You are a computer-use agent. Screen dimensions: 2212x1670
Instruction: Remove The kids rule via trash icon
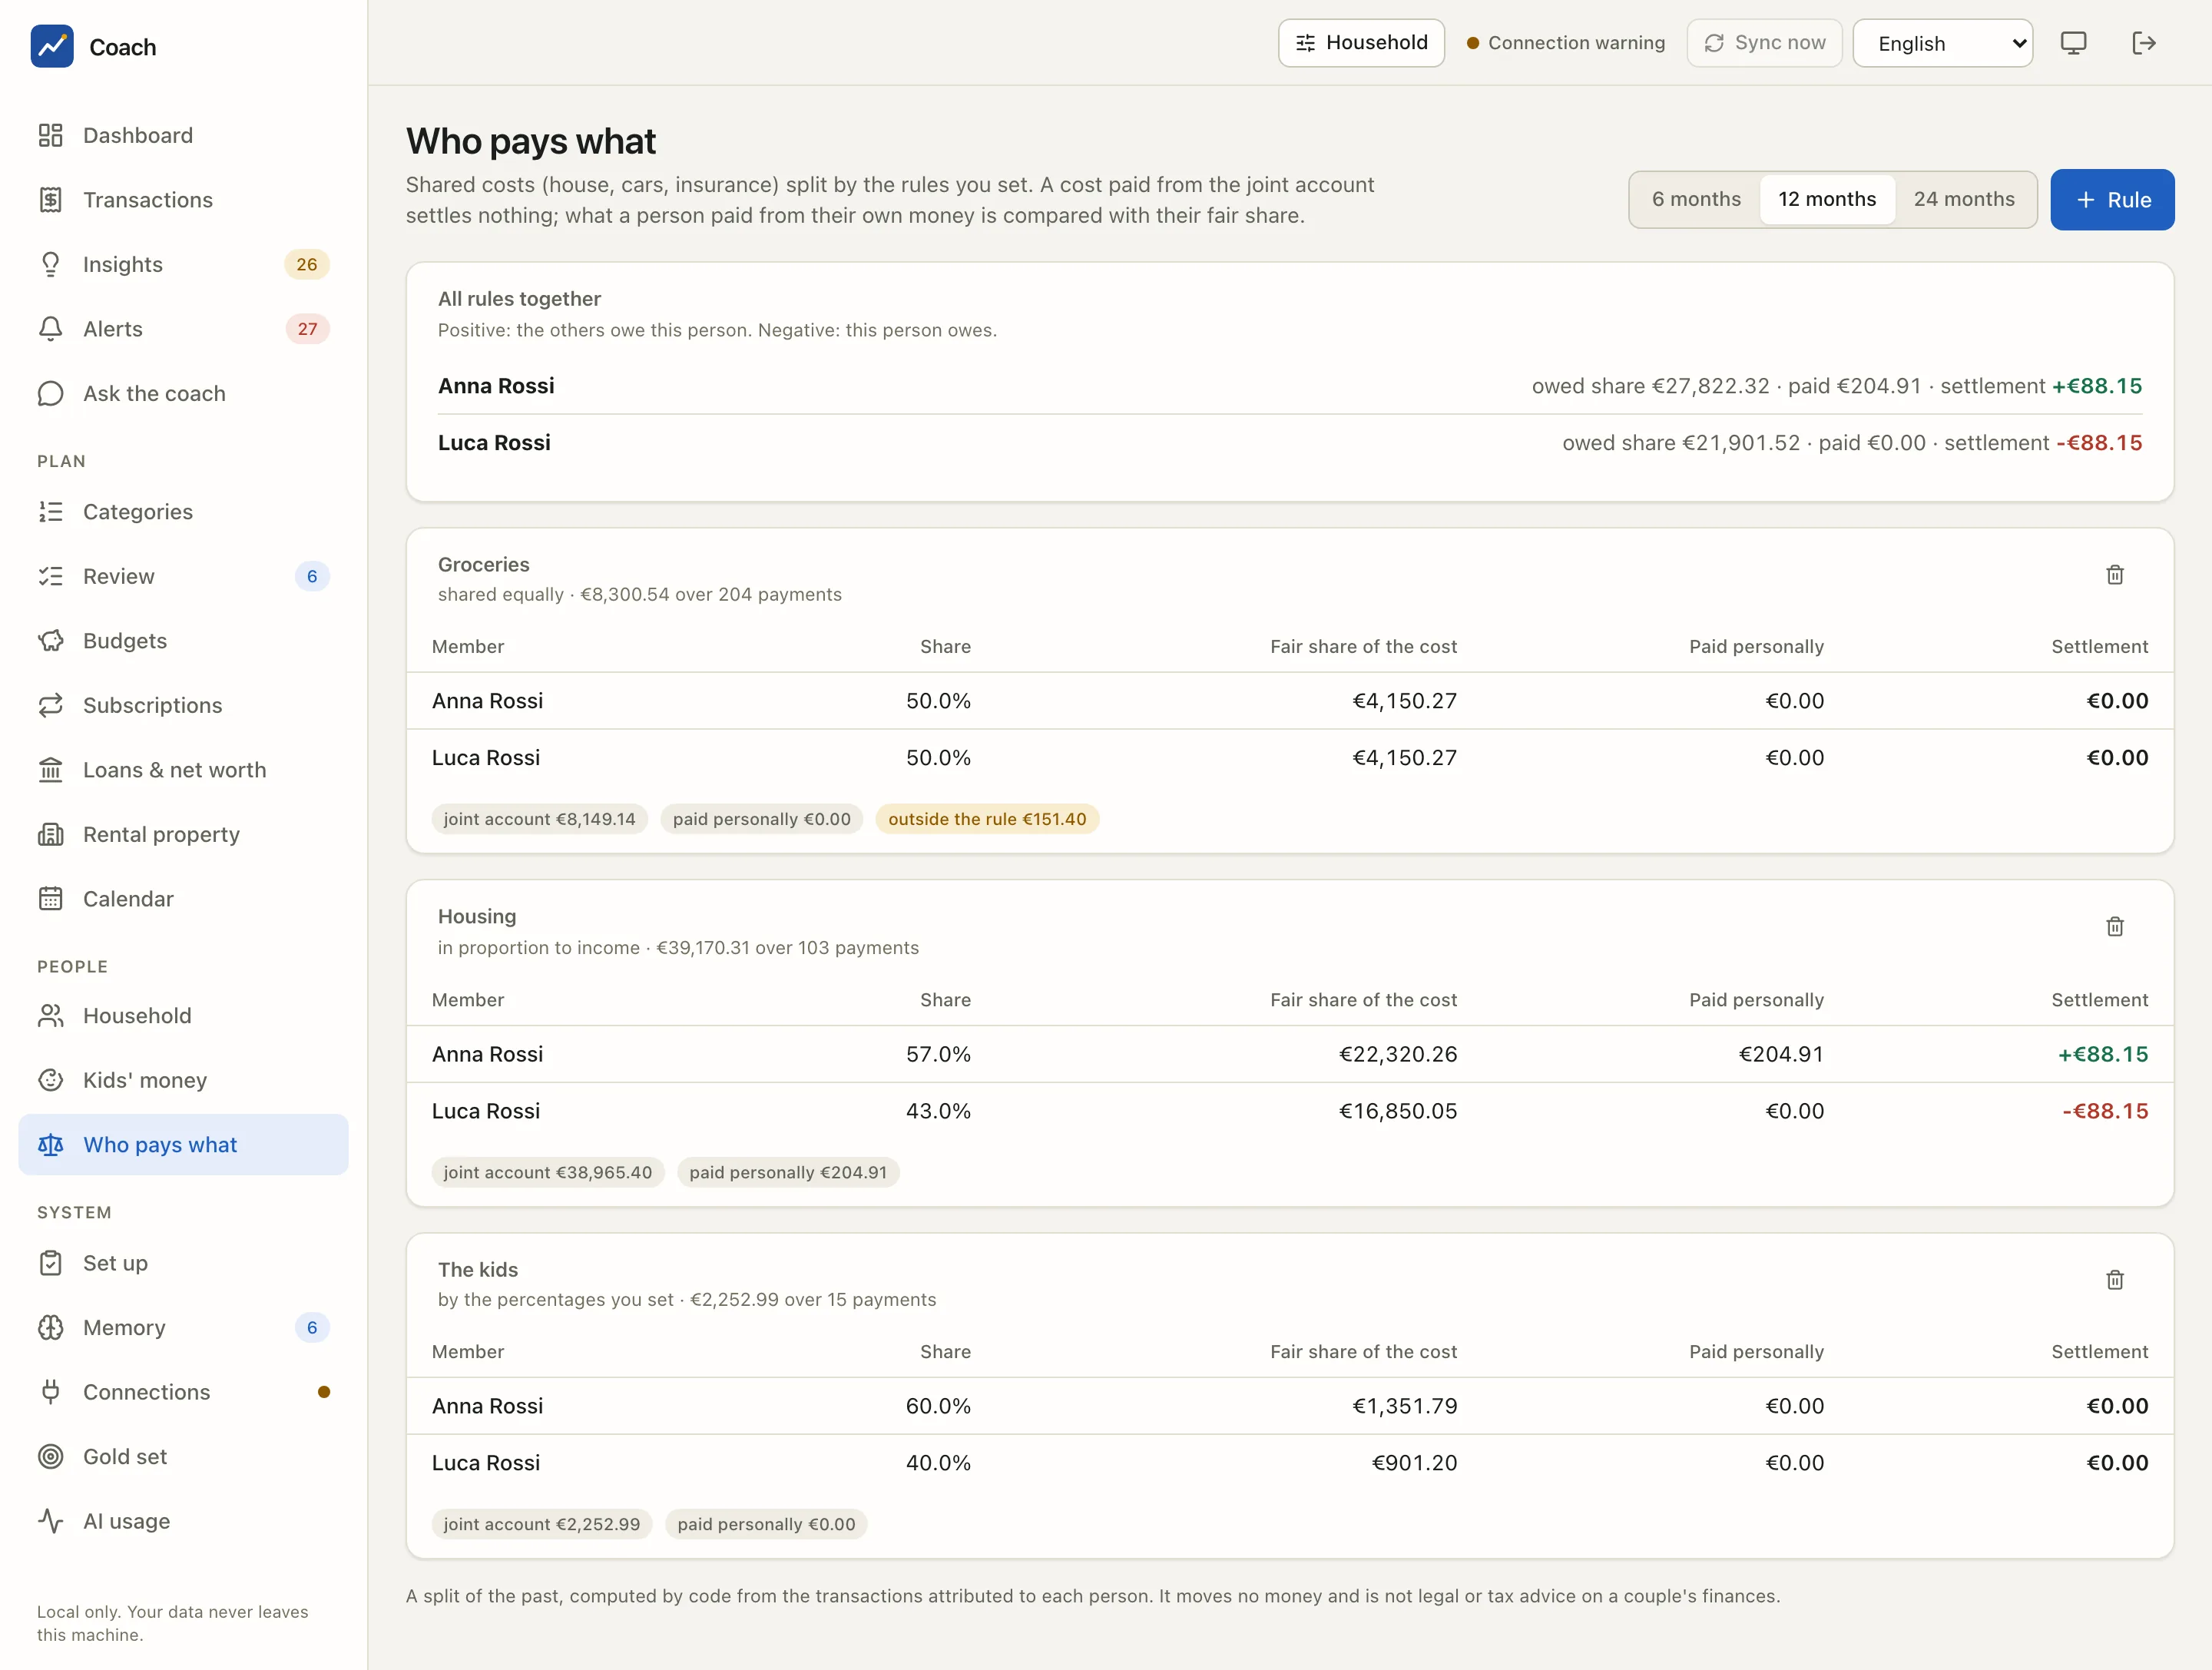2114,1280
